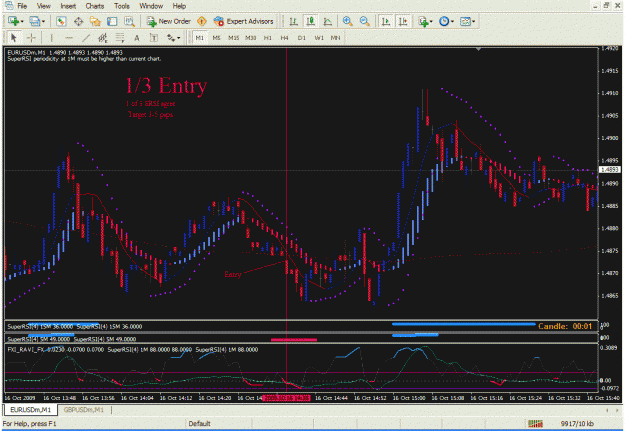Select the Crosshair tool

(31, 38)
